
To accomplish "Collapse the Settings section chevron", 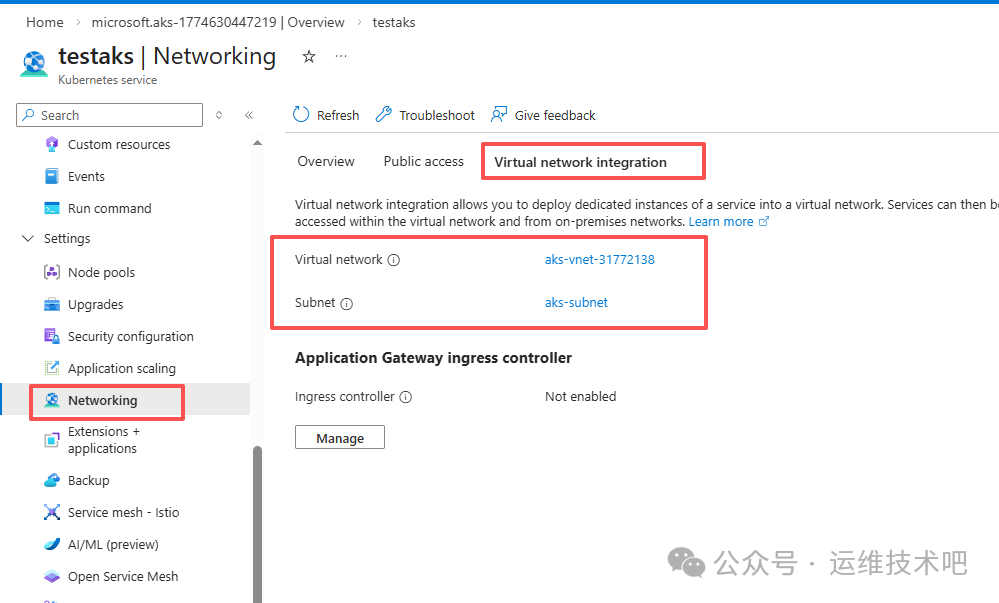I will (27, 239).
